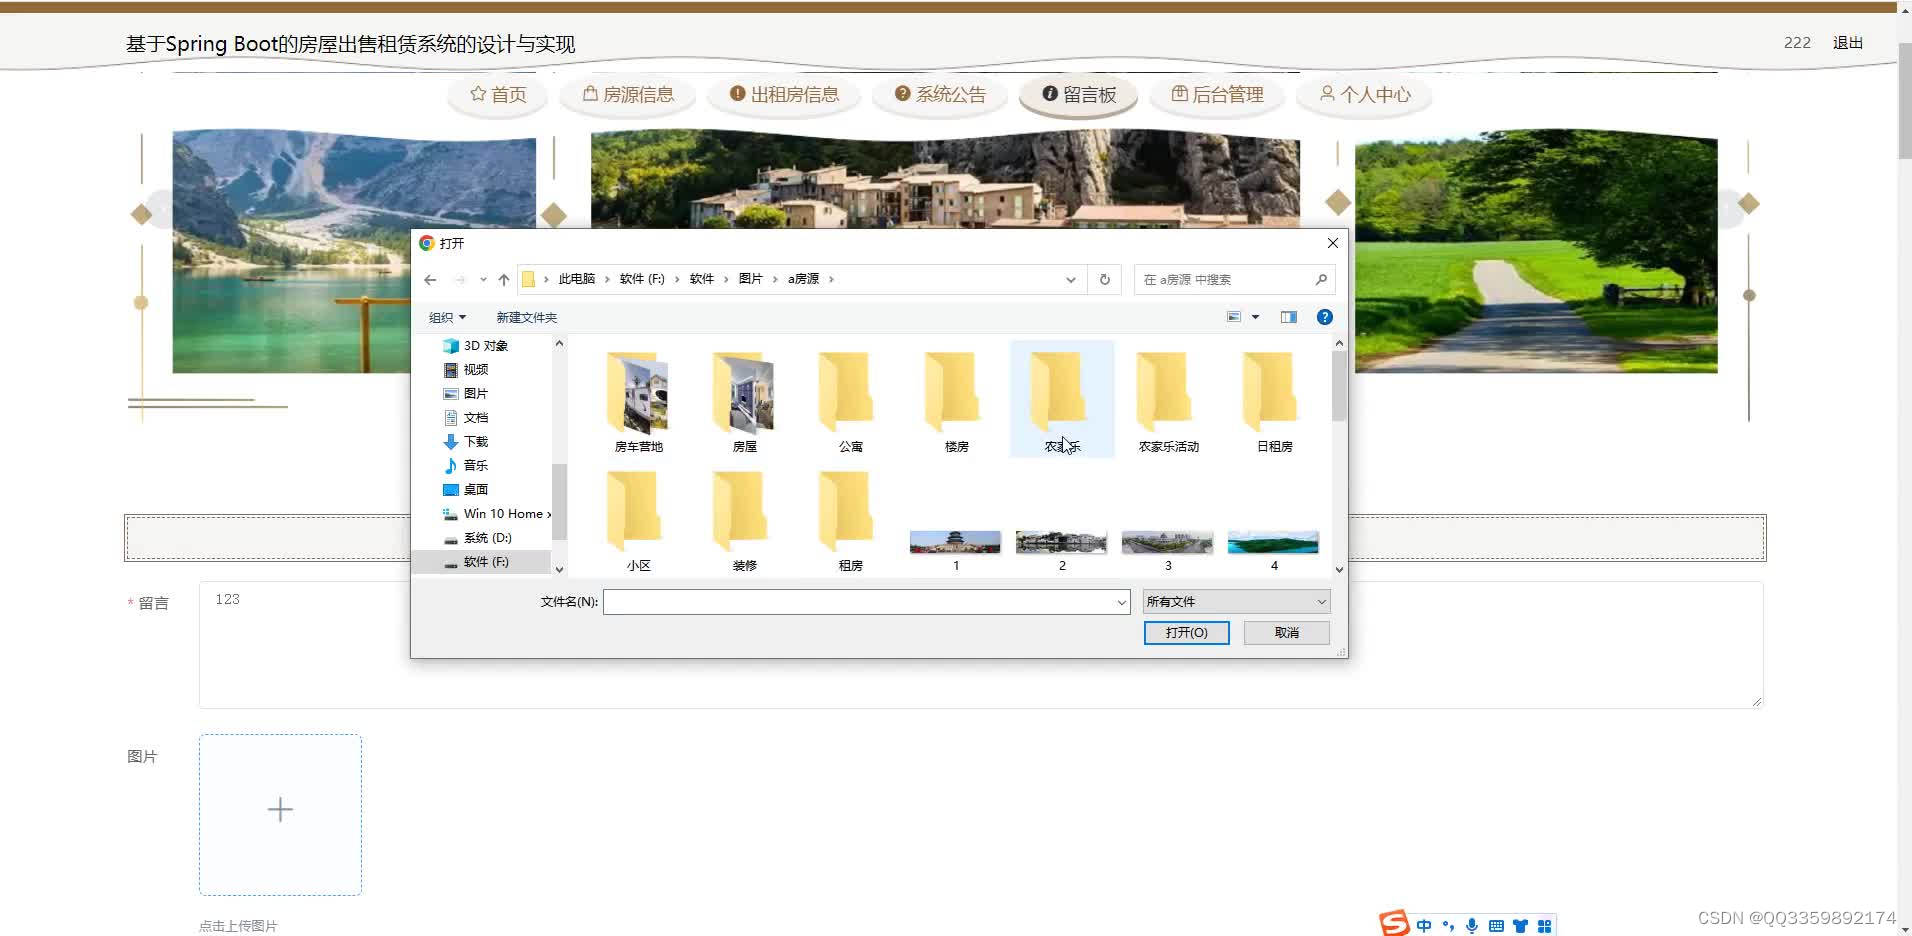Open the 楼房 folder
The height and width of the screenshot is (936, 1912).
coord(956,402)
